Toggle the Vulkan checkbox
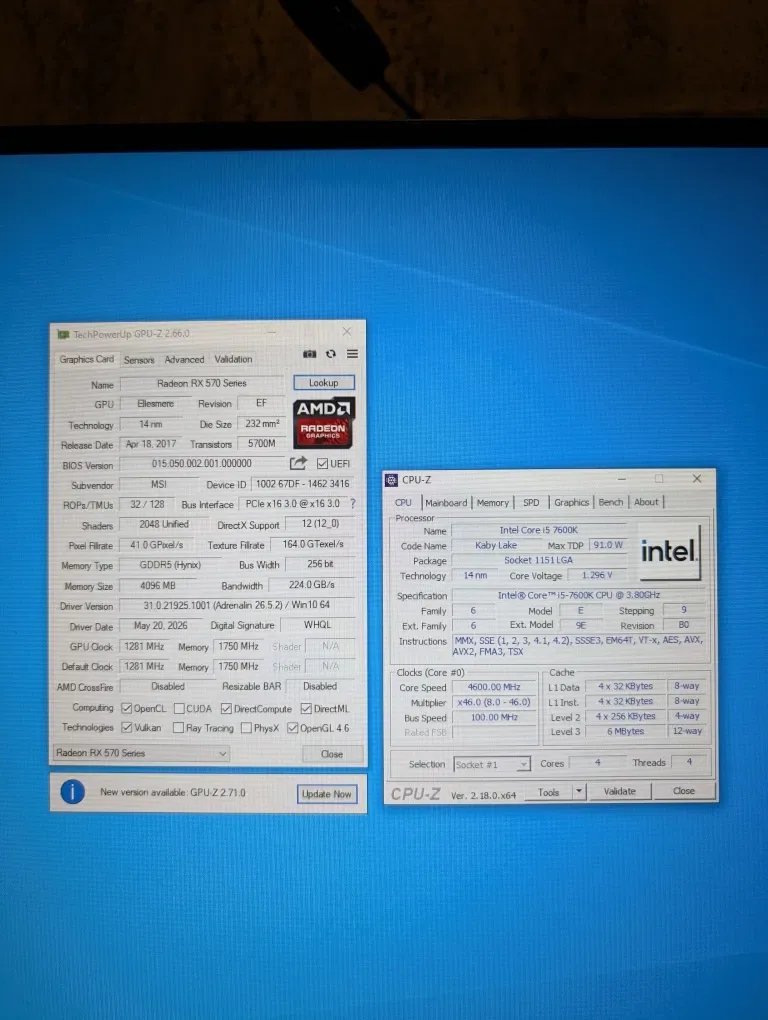Viewport: 768px width, 1020px height. click(127, 727)
